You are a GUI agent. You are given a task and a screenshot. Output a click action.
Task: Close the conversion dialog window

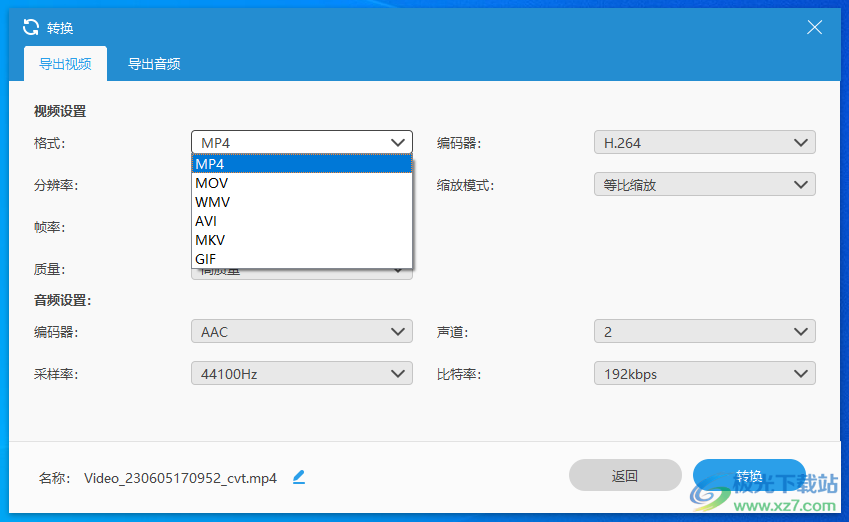[814, 27]
